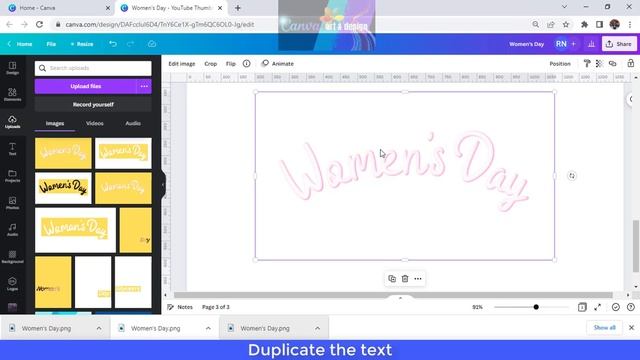The width and height of the screenshot is (640, 360).
Task: Click the rotate handle beside the image
Action: point(572,176)
